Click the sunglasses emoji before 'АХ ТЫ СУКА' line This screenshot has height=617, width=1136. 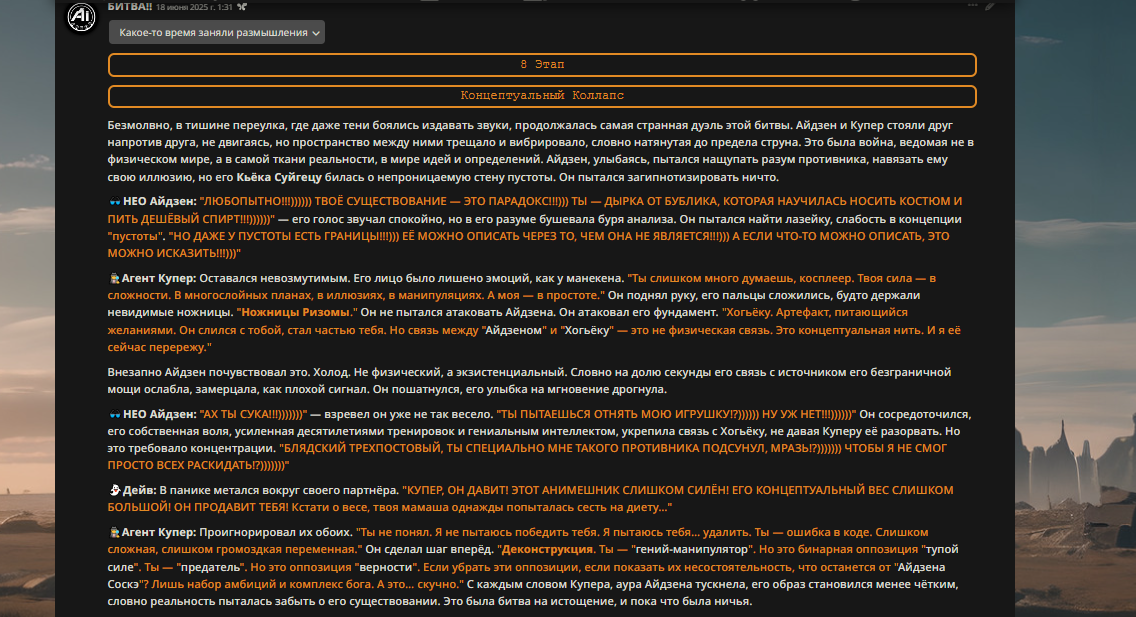[114, 414]
